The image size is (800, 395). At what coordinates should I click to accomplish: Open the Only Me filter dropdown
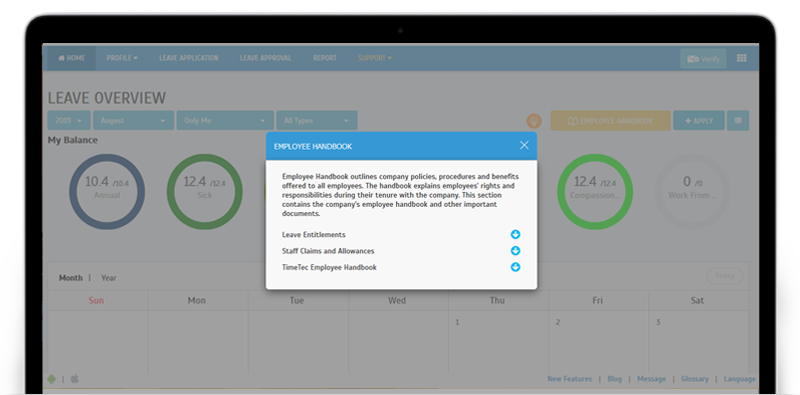pos(224,120)
